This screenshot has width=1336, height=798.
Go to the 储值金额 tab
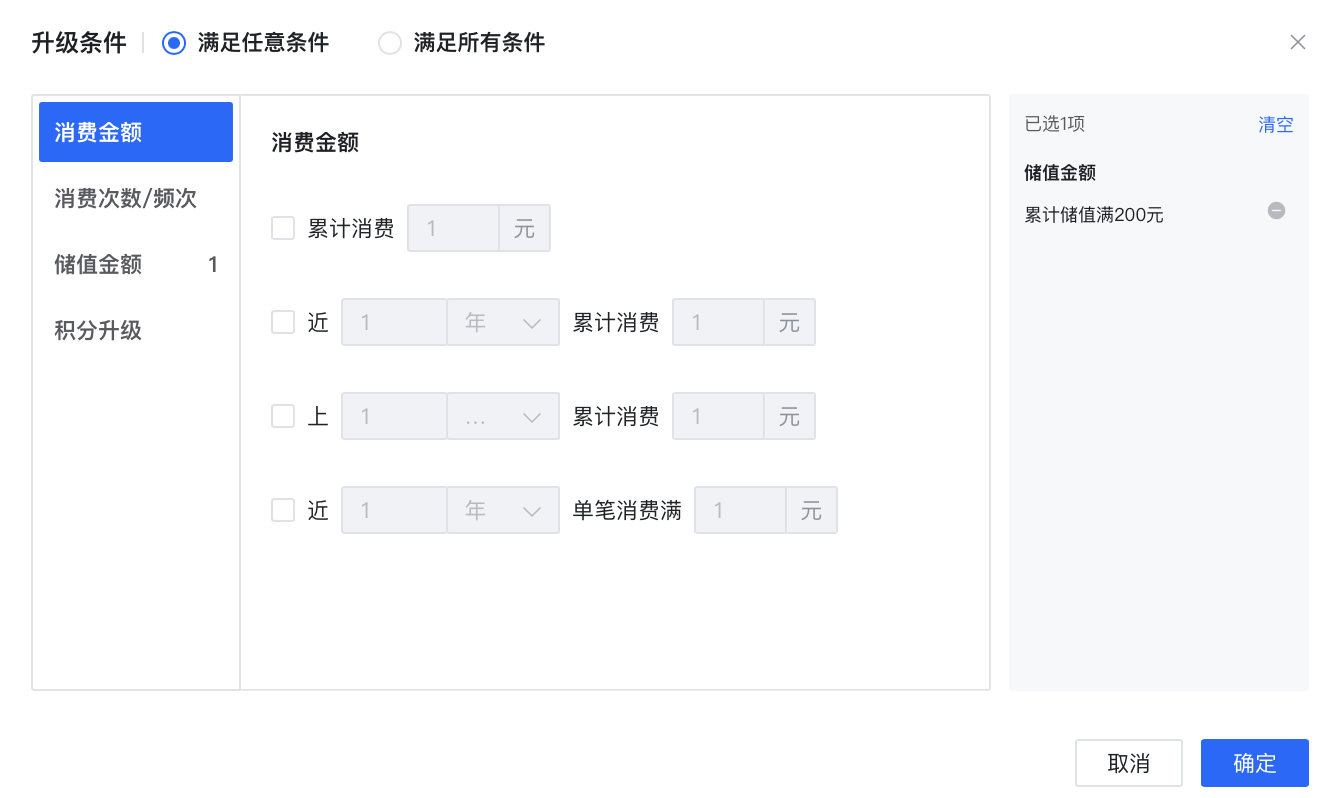(136, 264)
